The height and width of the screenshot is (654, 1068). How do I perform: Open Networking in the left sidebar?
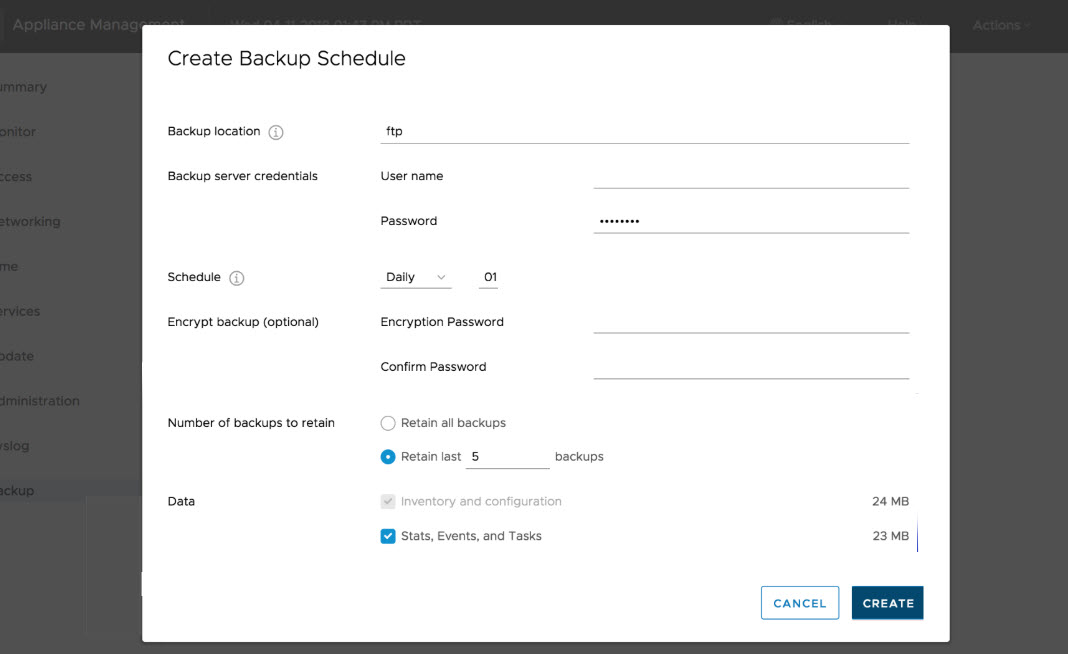[x=30, y=222]
